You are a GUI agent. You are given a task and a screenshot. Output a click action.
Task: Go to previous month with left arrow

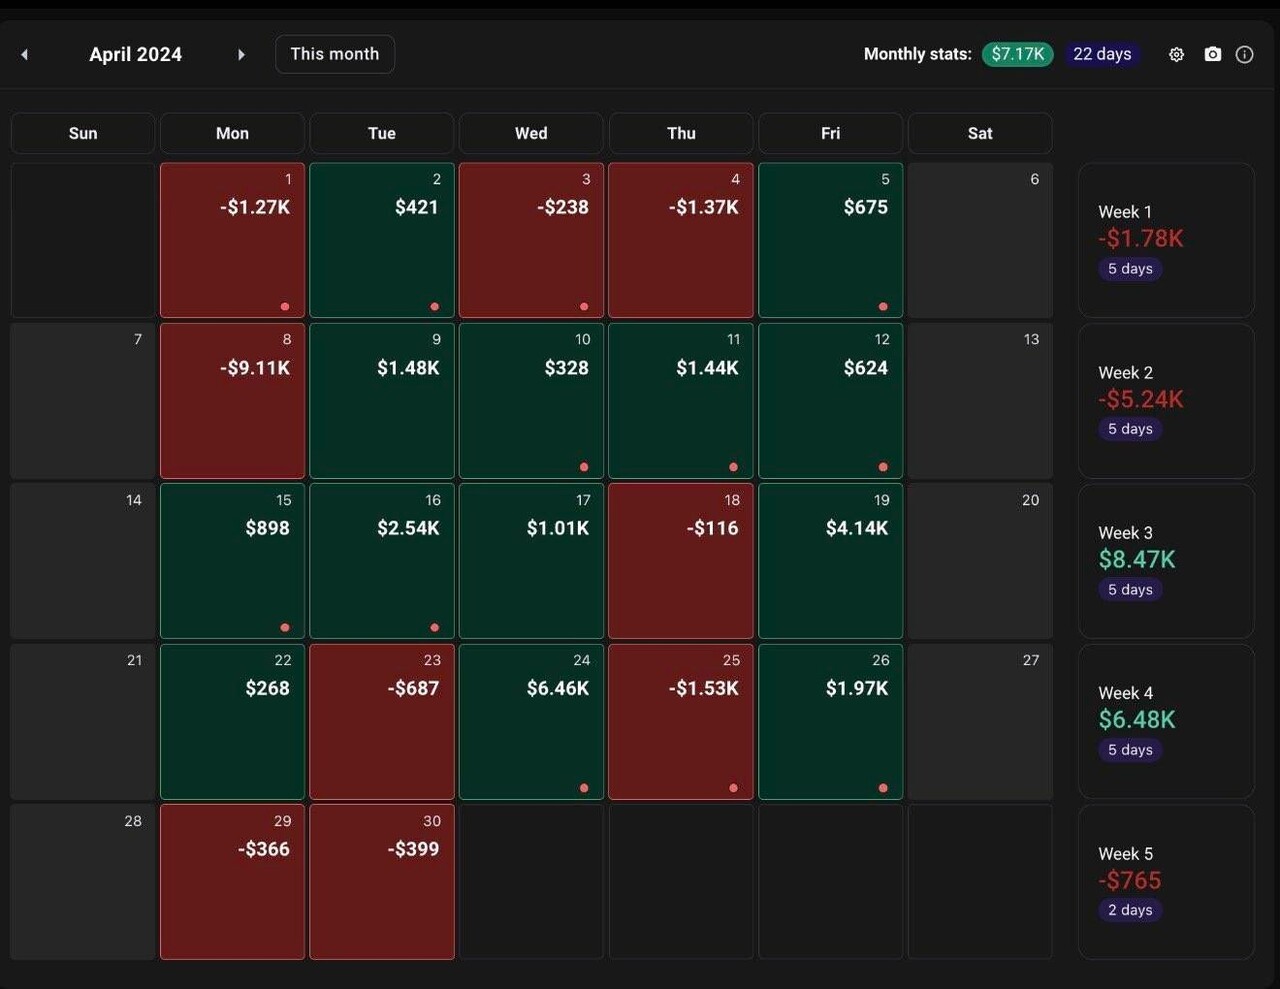pos(25,55)
